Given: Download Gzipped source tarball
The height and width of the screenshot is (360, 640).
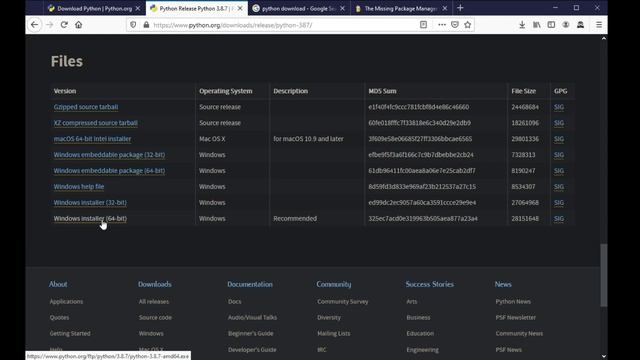Looking at the screenshot, I should point(86,107).
